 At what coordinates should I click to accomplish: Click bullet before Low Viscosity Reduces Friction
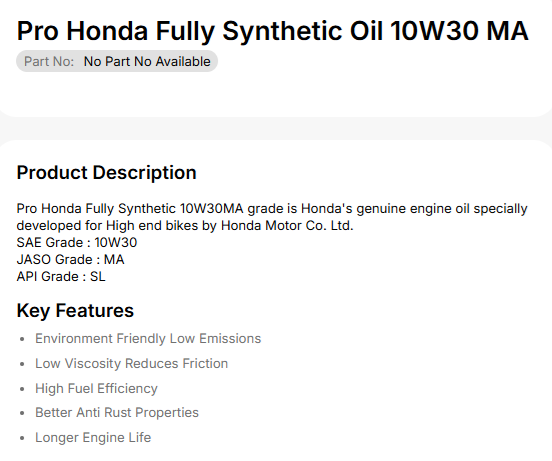(x=23, y=364)
